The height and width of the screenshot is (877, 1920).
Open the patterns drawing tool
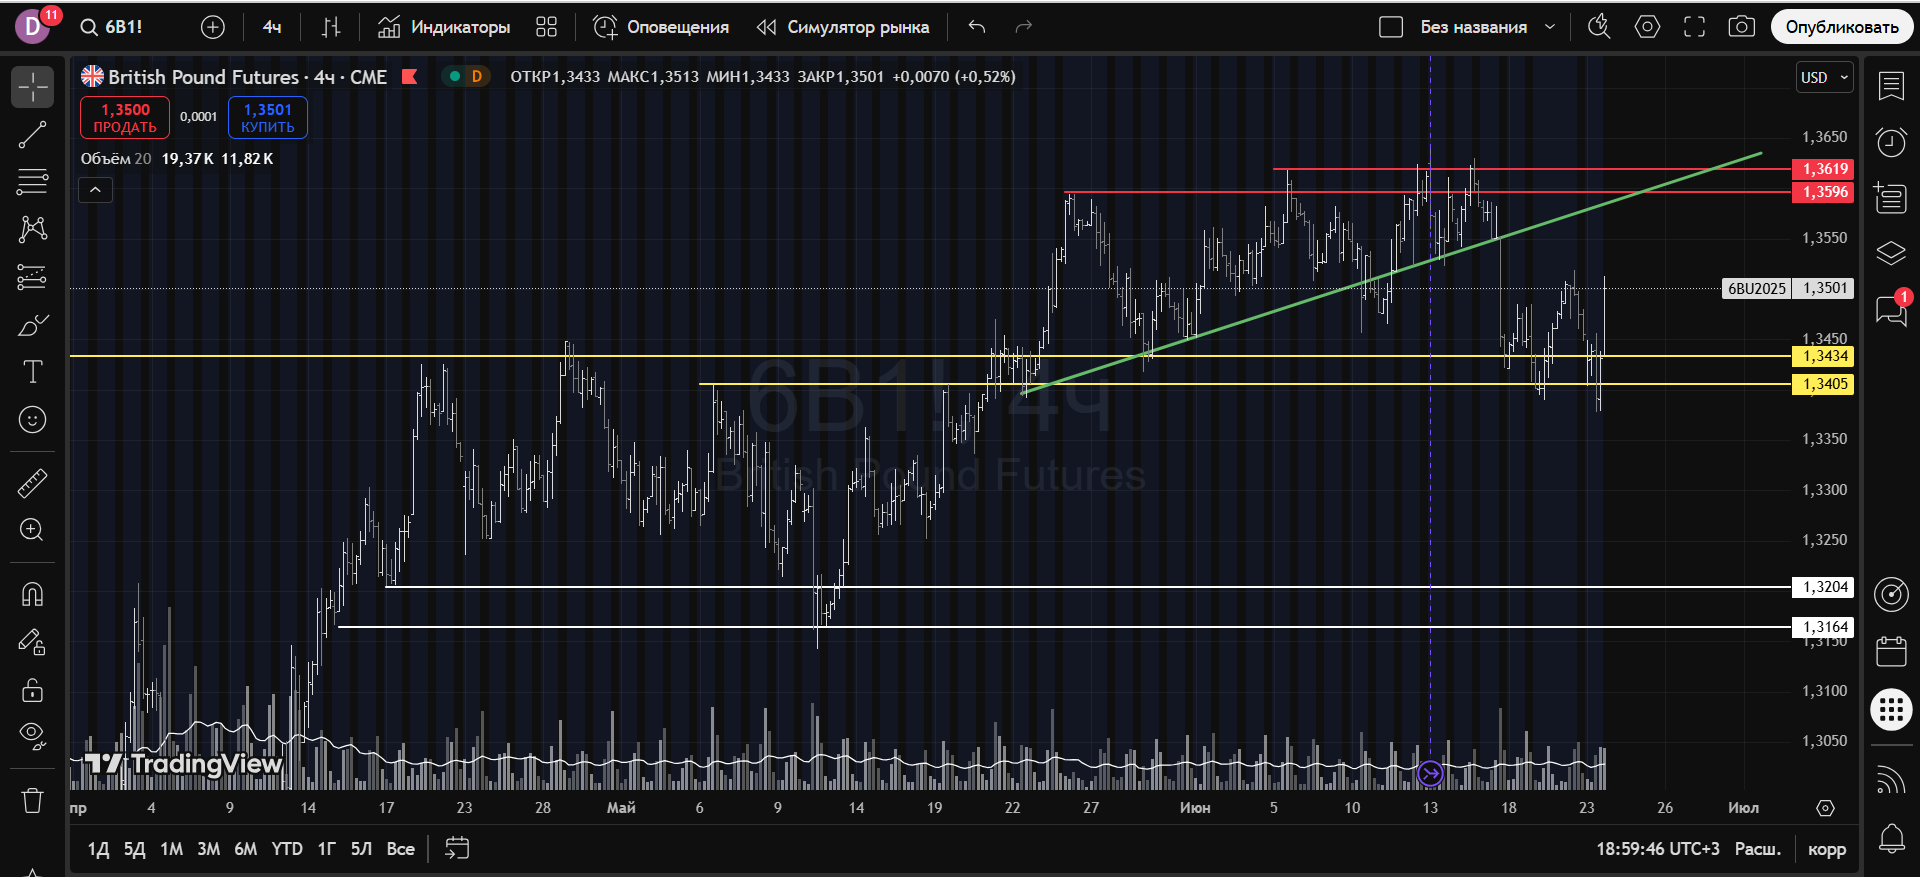pos(32,229)
